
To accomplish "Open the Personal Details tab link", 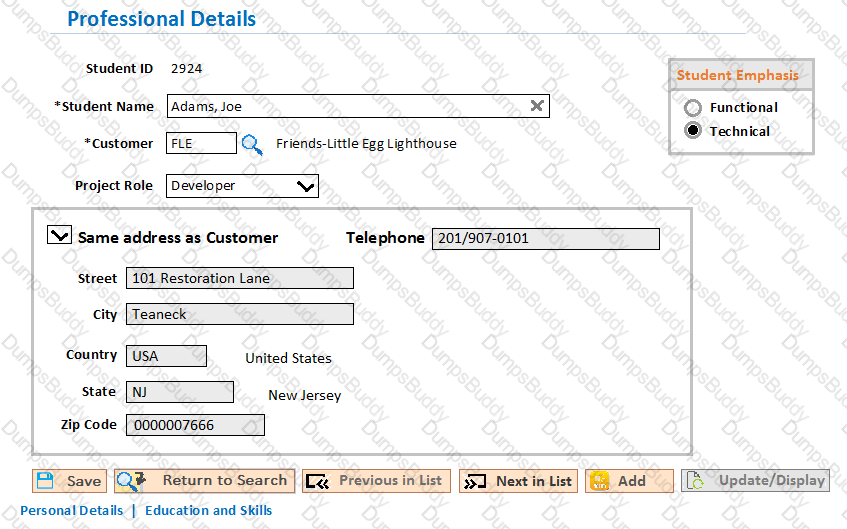I will (71, 510).
